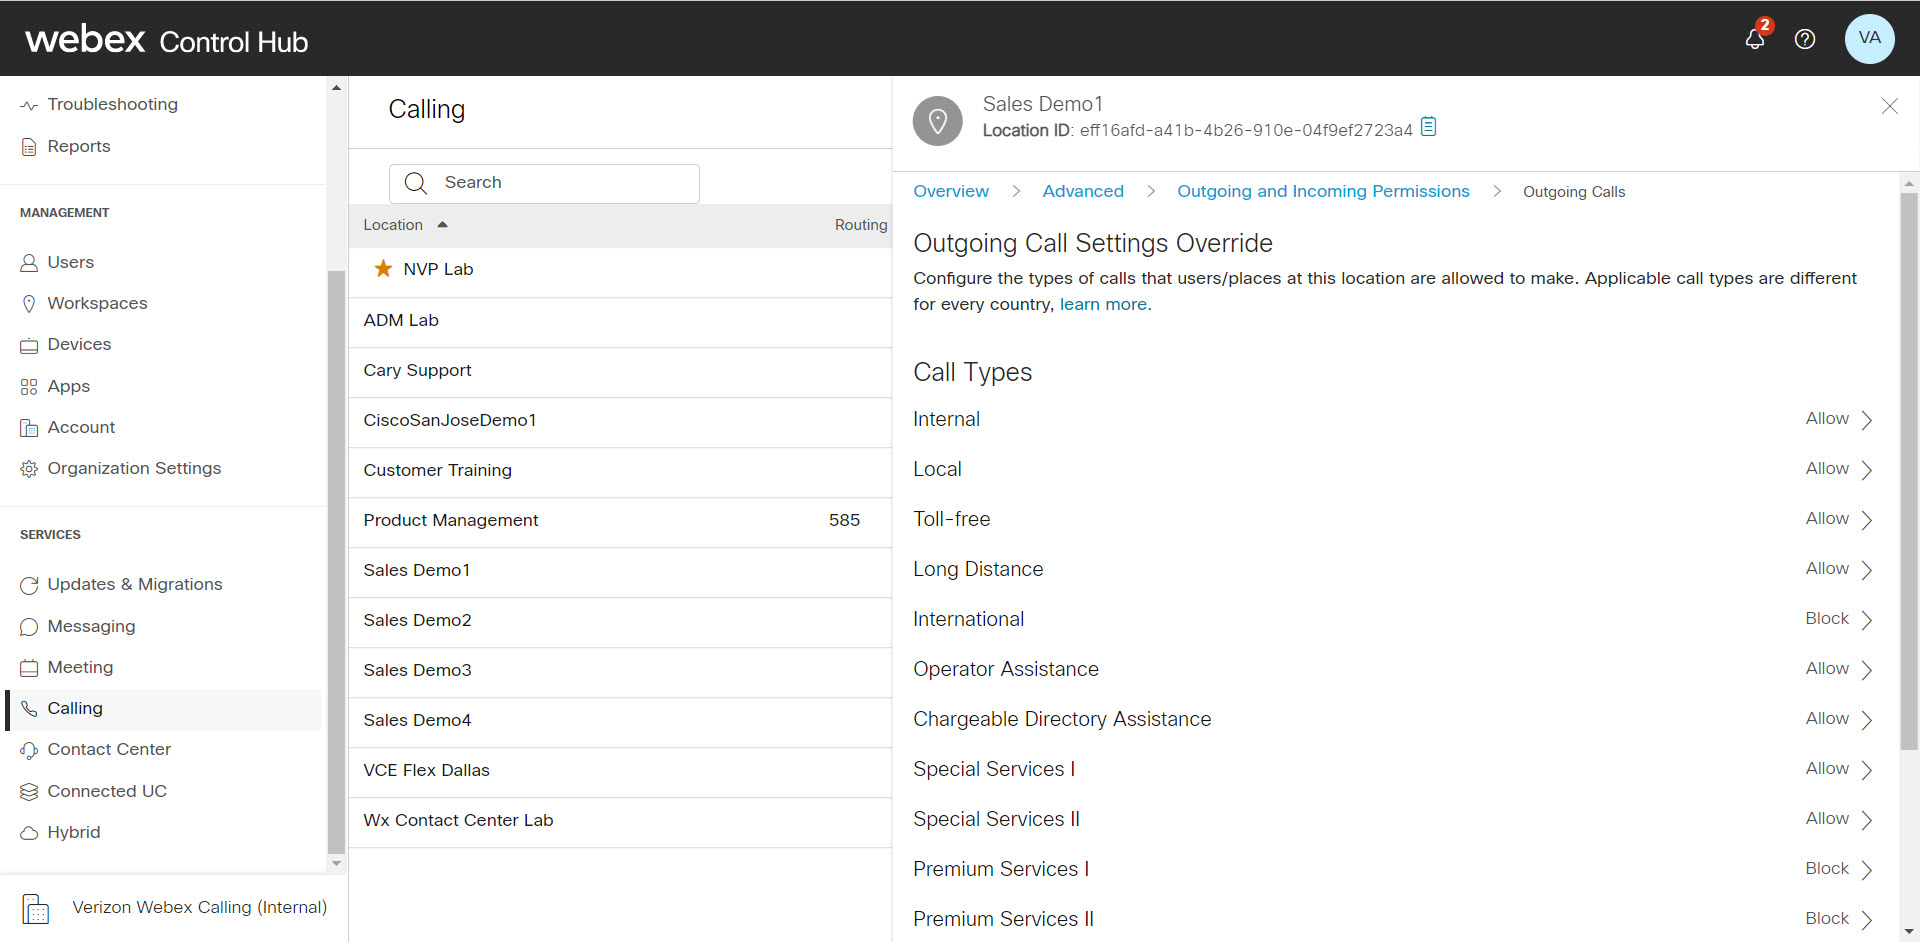Navigate to Outgoing and Incoming Permissions breadcrumb
Viewport: 1920px width, 942px height.
pos(1322,191)
